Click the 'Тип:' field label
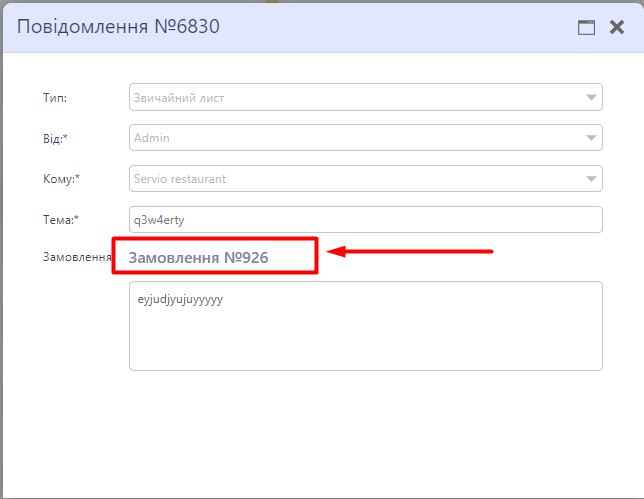The width and height of the screenshot is (644, 499). point(55,98)
